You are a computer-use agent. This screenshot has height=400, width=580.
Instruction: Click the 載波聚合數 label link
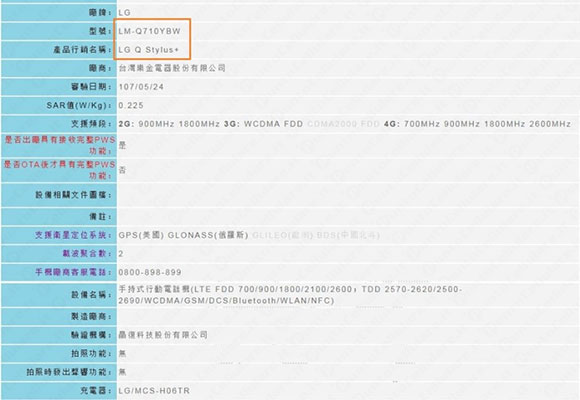(x=87, y=253)
